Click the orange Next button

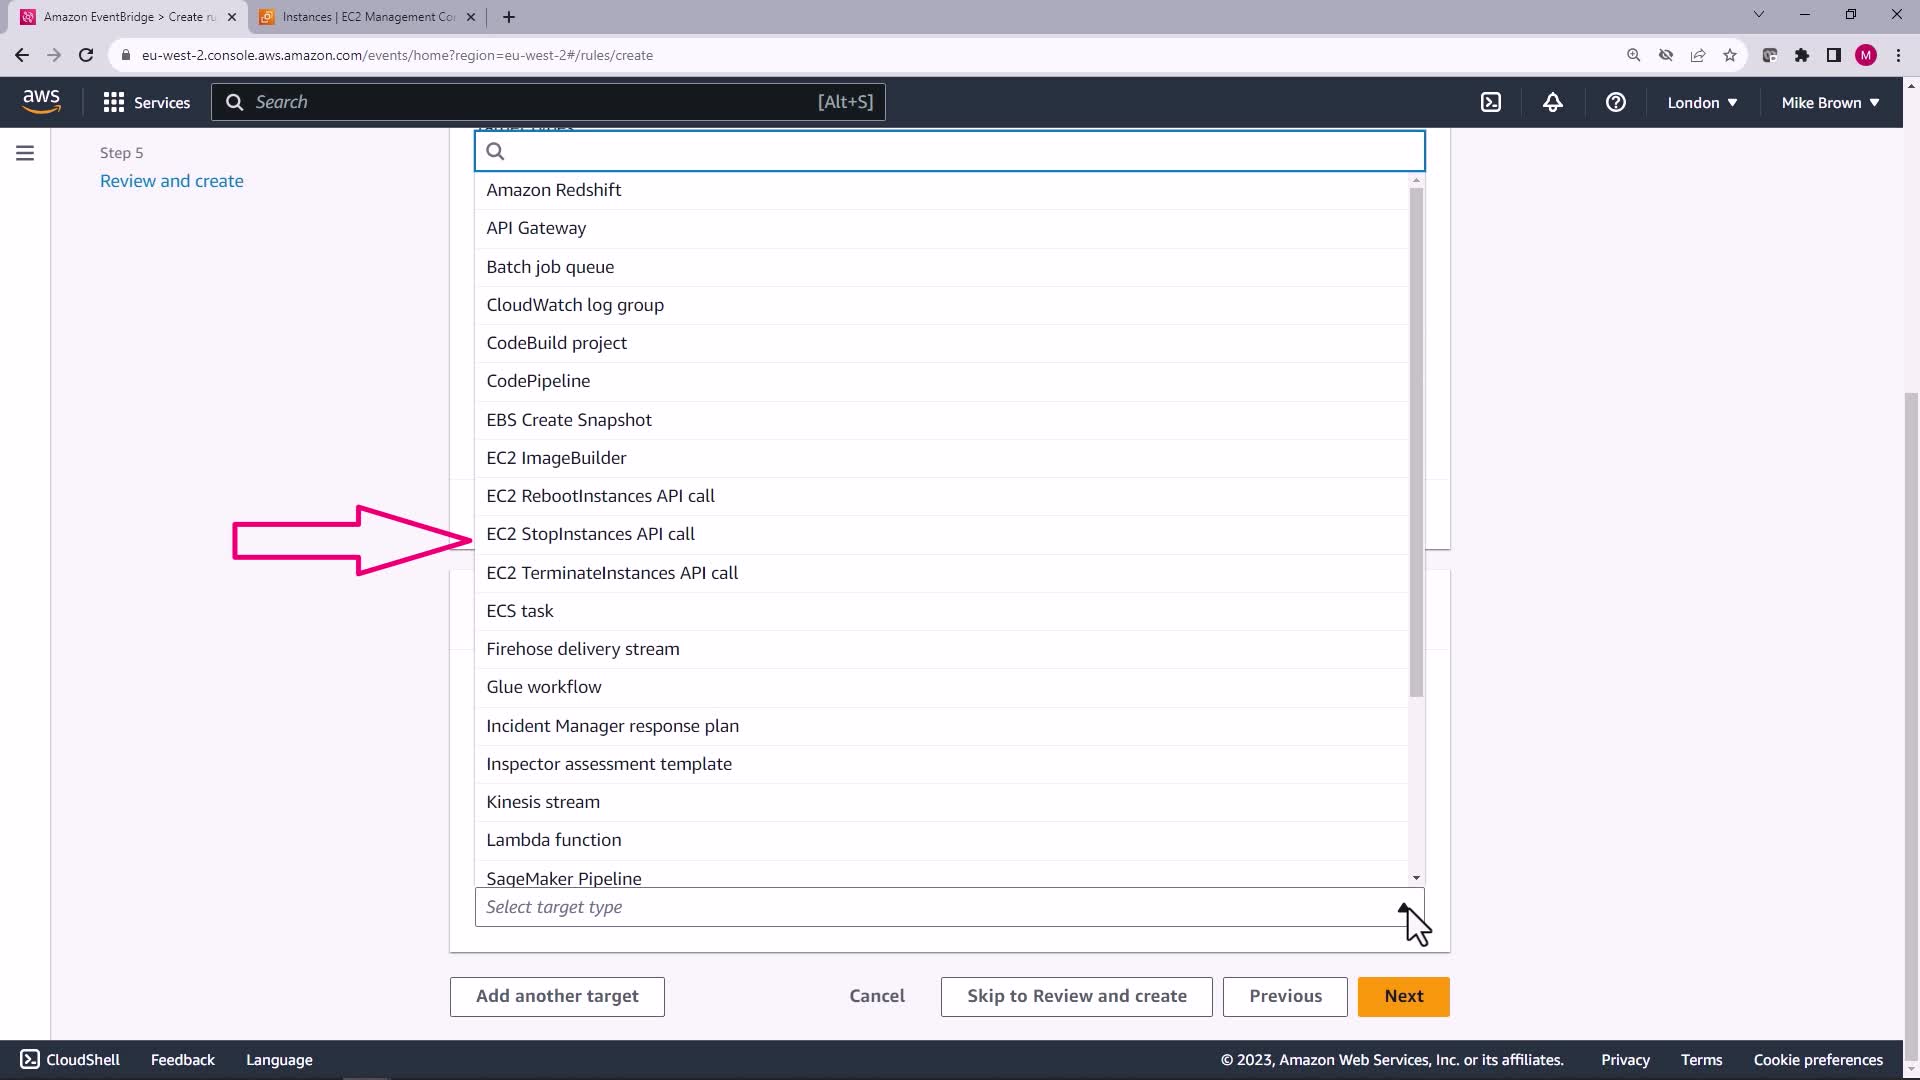[x=1403, y=996]
